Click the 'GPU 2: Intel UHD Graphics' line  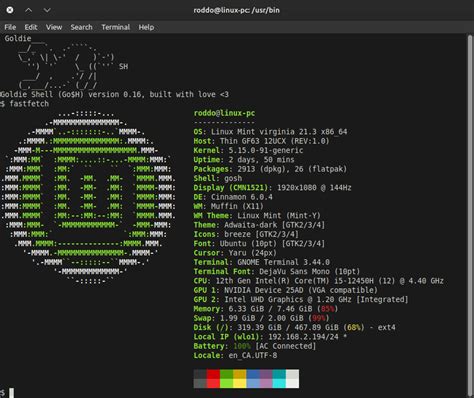click(301, 300)
